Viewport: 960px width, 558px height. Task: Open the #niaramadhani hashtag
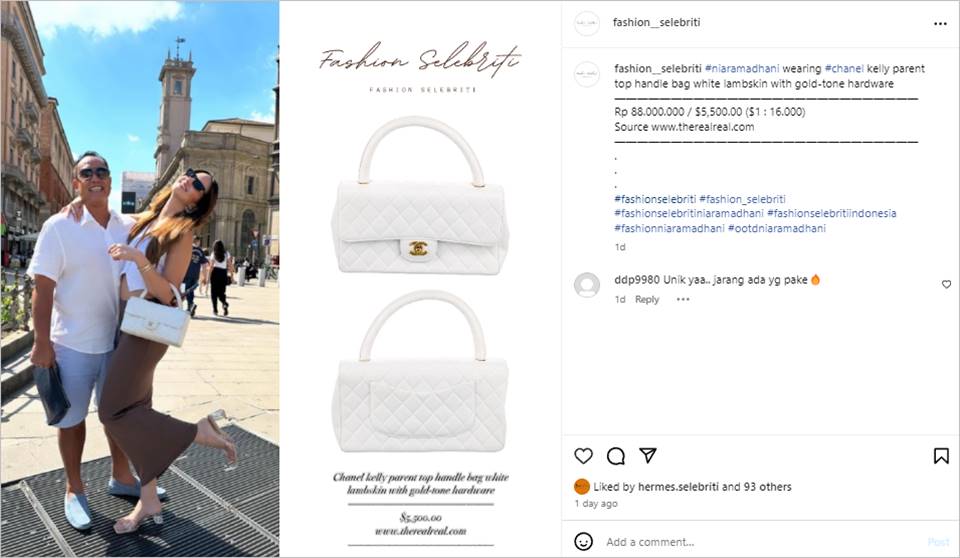pyautogui.click(x=742, y=69)
